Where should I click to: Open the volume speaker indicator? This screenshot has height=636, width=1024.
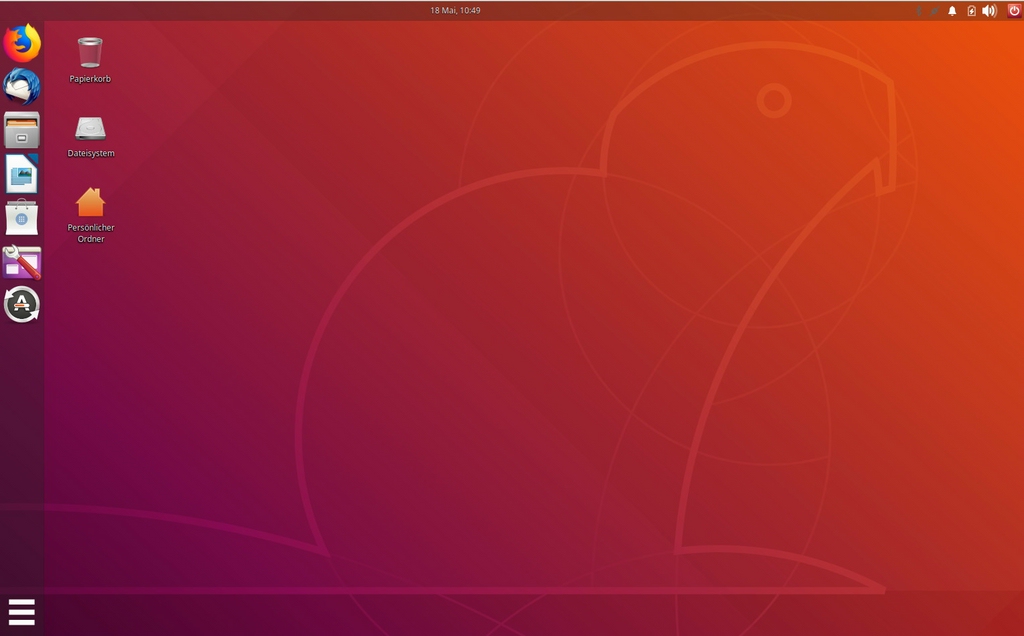coord(989,10)
